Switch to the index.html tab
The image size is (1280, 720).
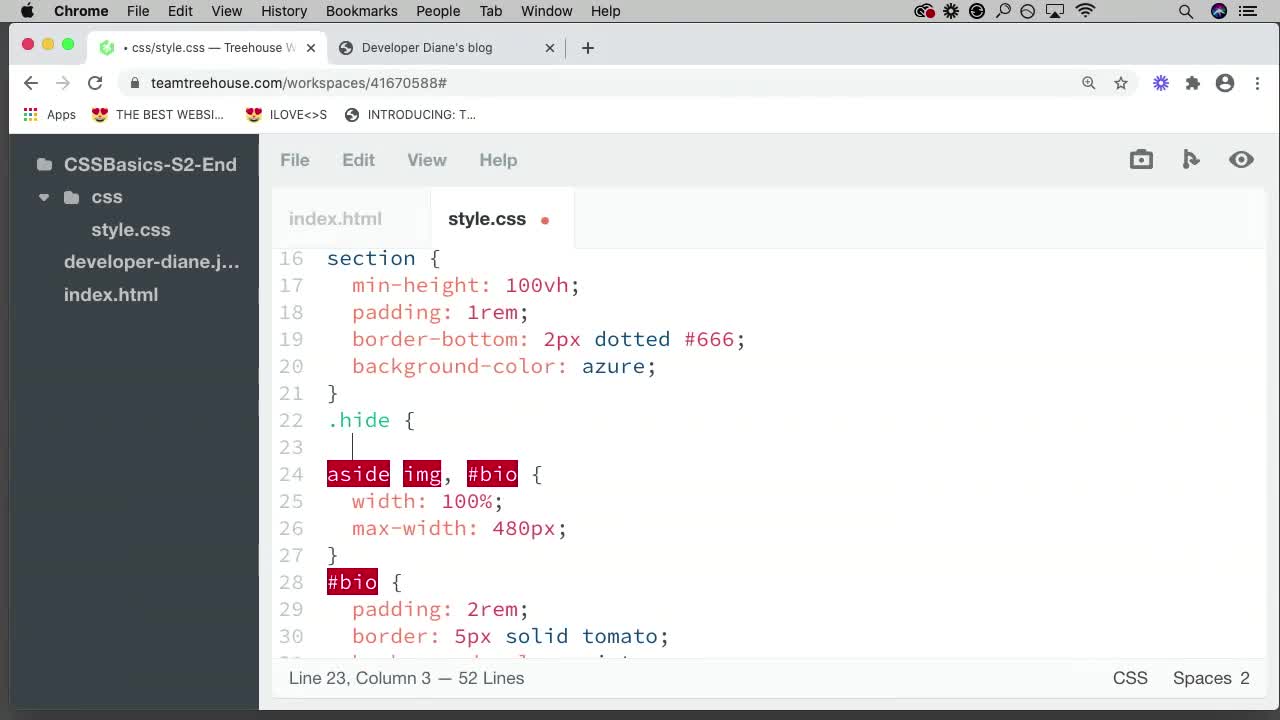click(335, 218)
